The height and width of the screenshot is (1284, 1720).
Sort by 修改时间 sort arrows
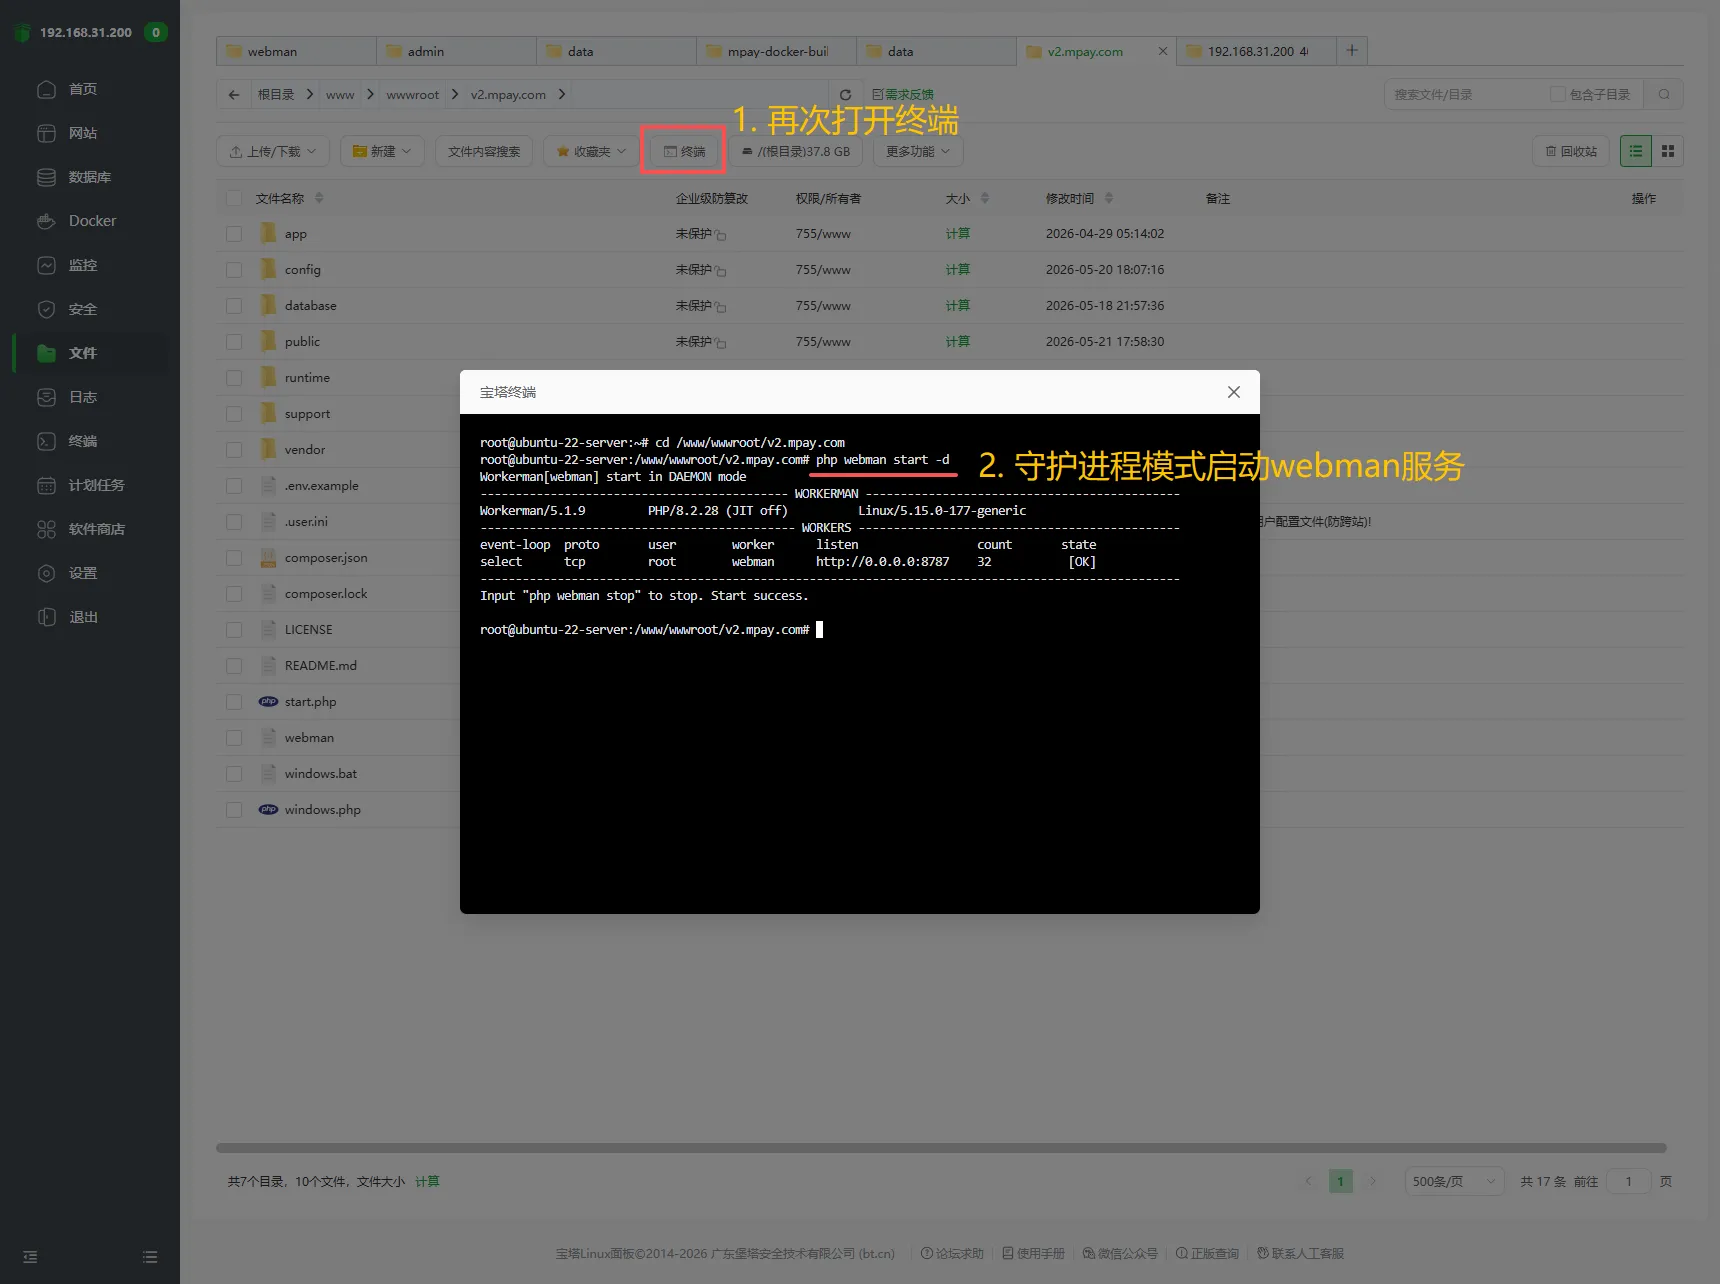tap(1109, 198)
